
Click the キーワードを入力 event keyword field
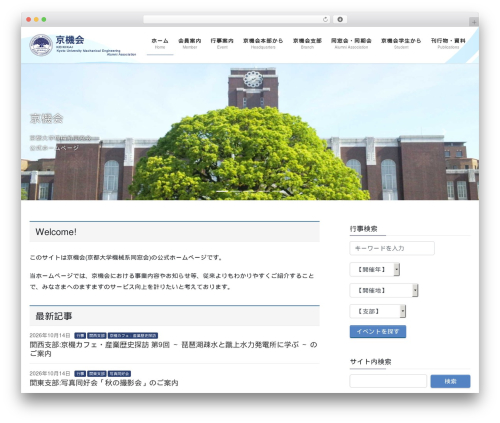tap(392, 248)
